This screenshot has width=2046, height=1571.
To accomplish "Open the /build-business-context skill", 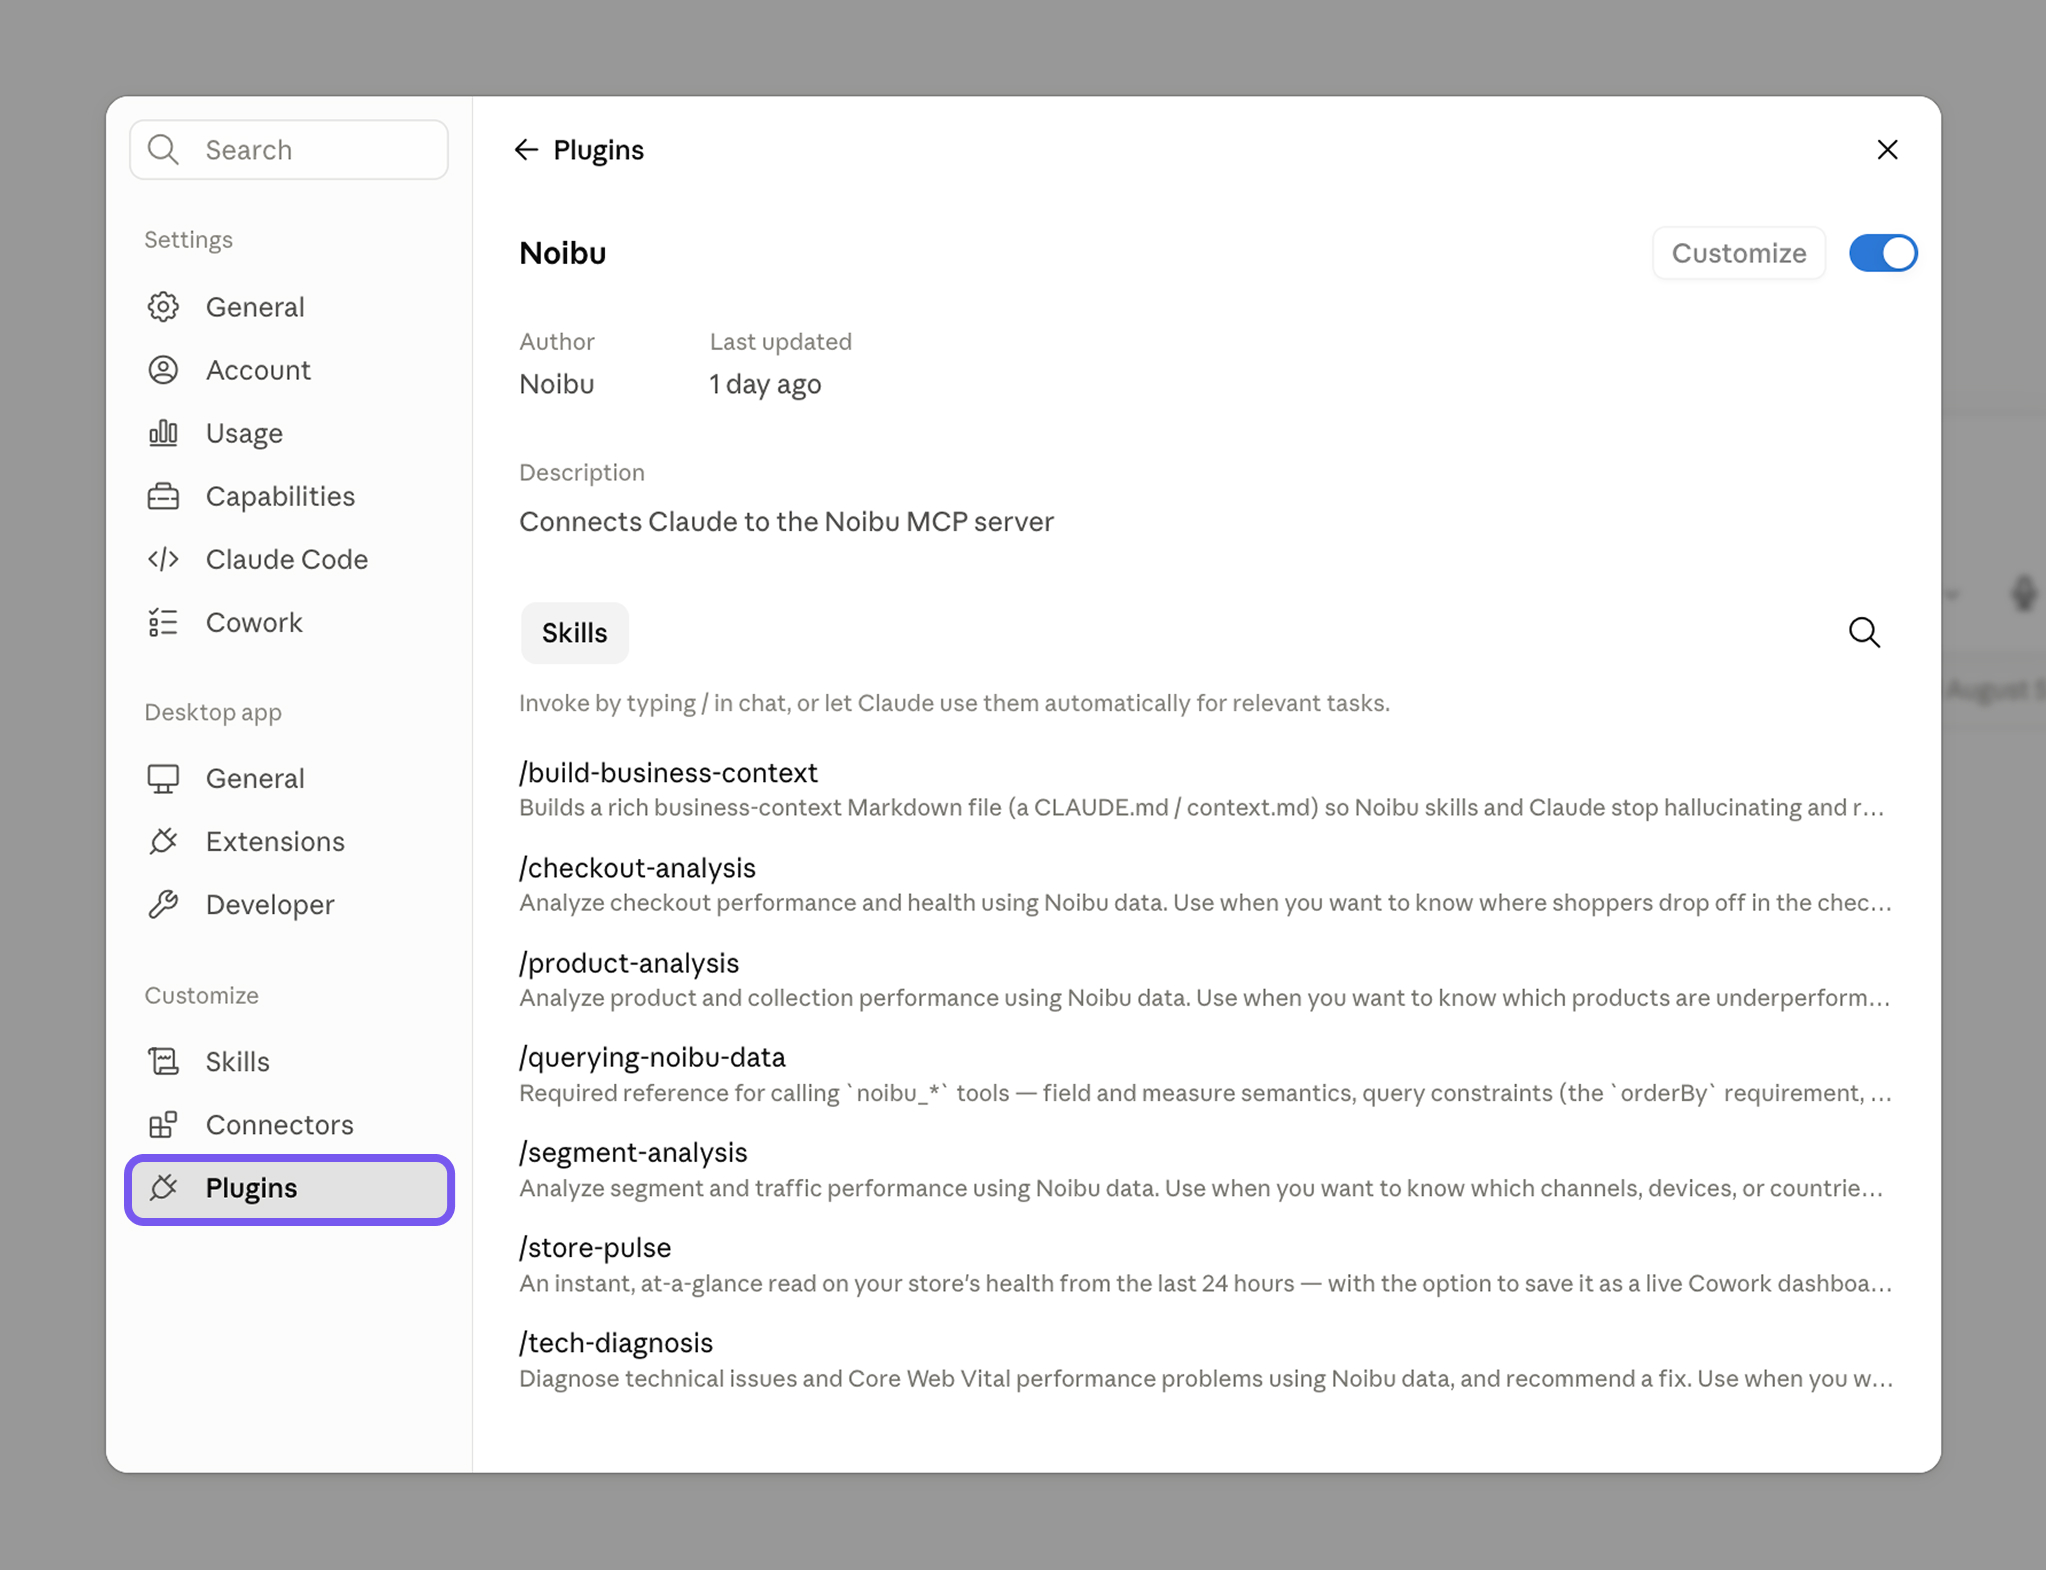I will (668, 772).
